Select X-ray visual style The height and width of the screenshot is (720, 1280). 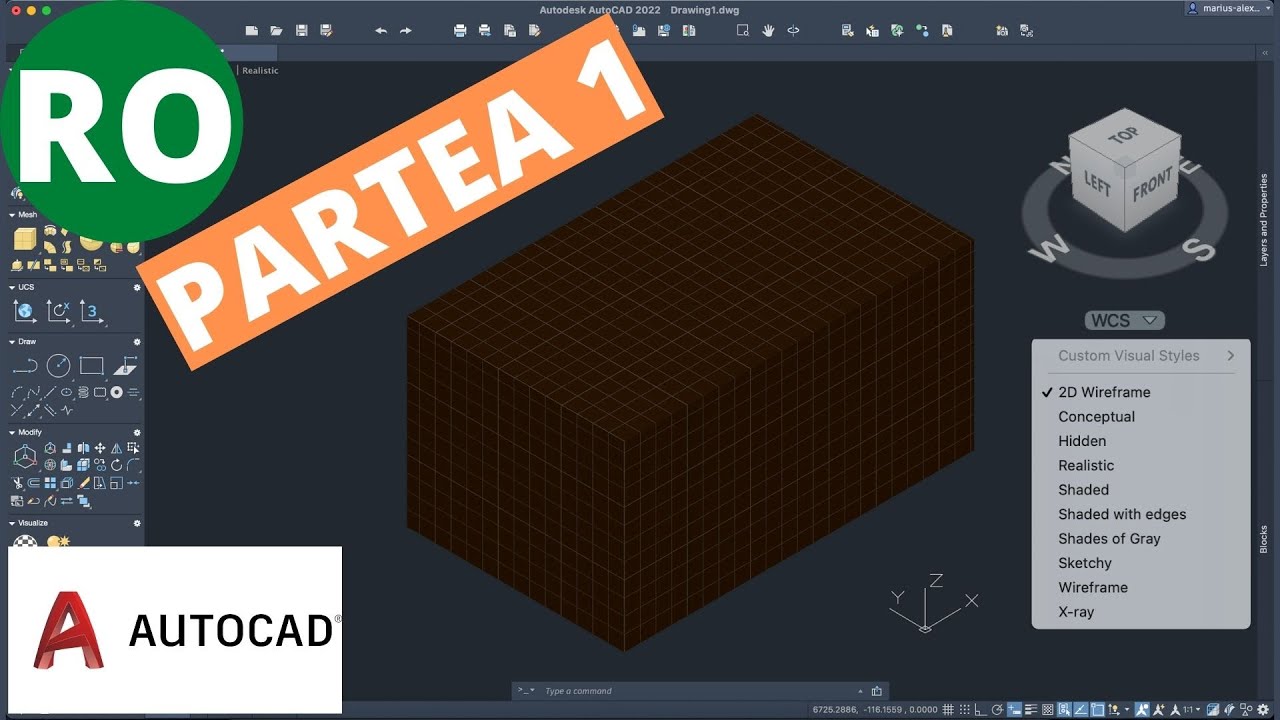coord(1076,612)
